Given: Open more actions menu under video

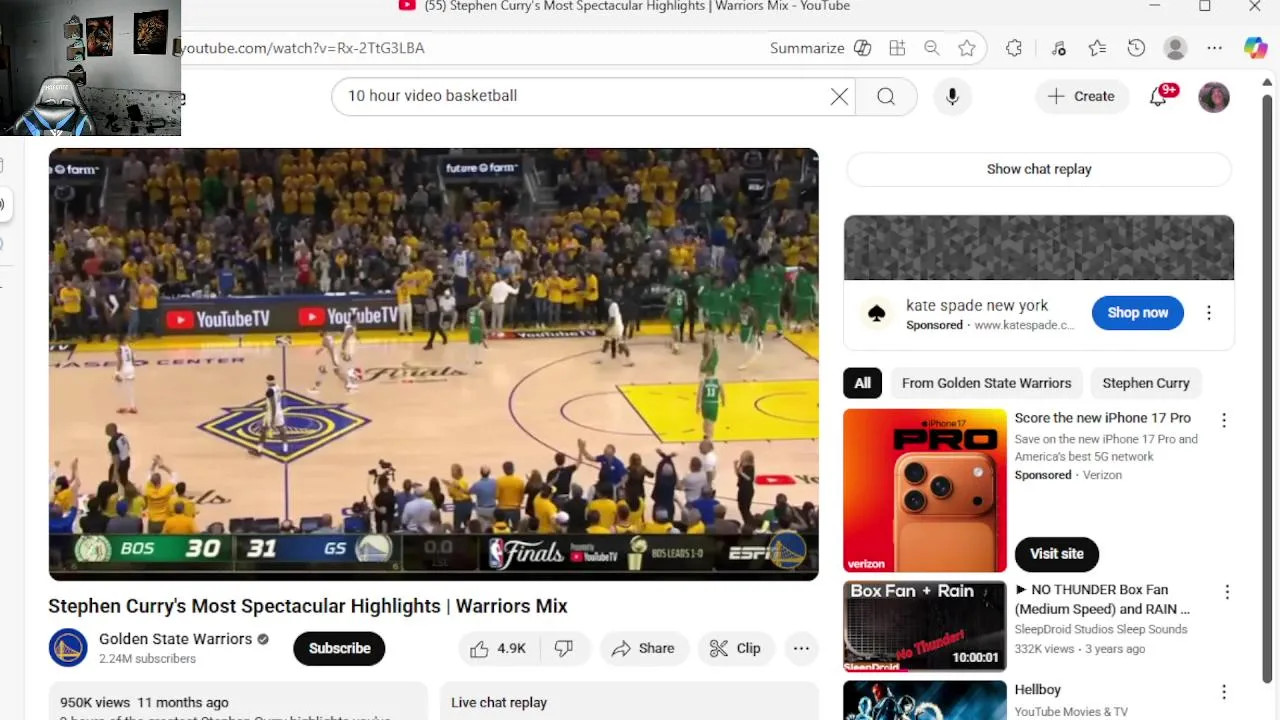Looking at the screenshot, I should pos(801,649).
